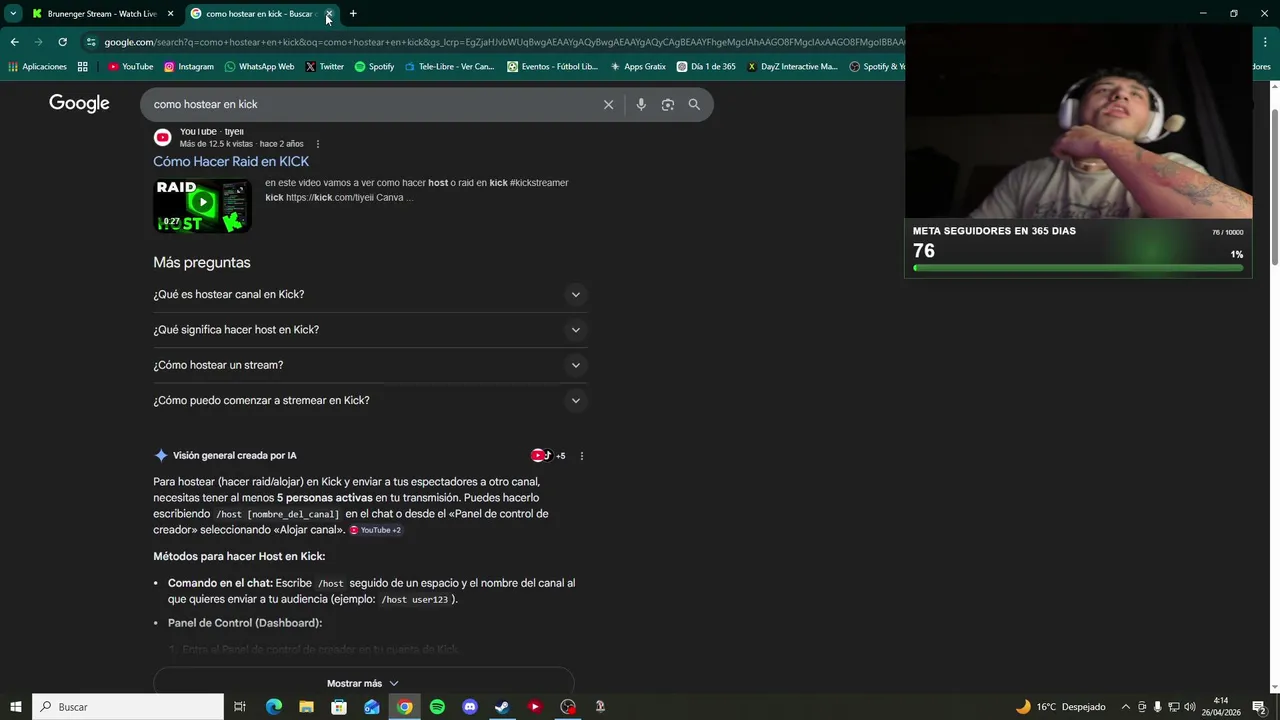Open Aplicaciones in the bookmarks bar

click(x=37, y=67)
